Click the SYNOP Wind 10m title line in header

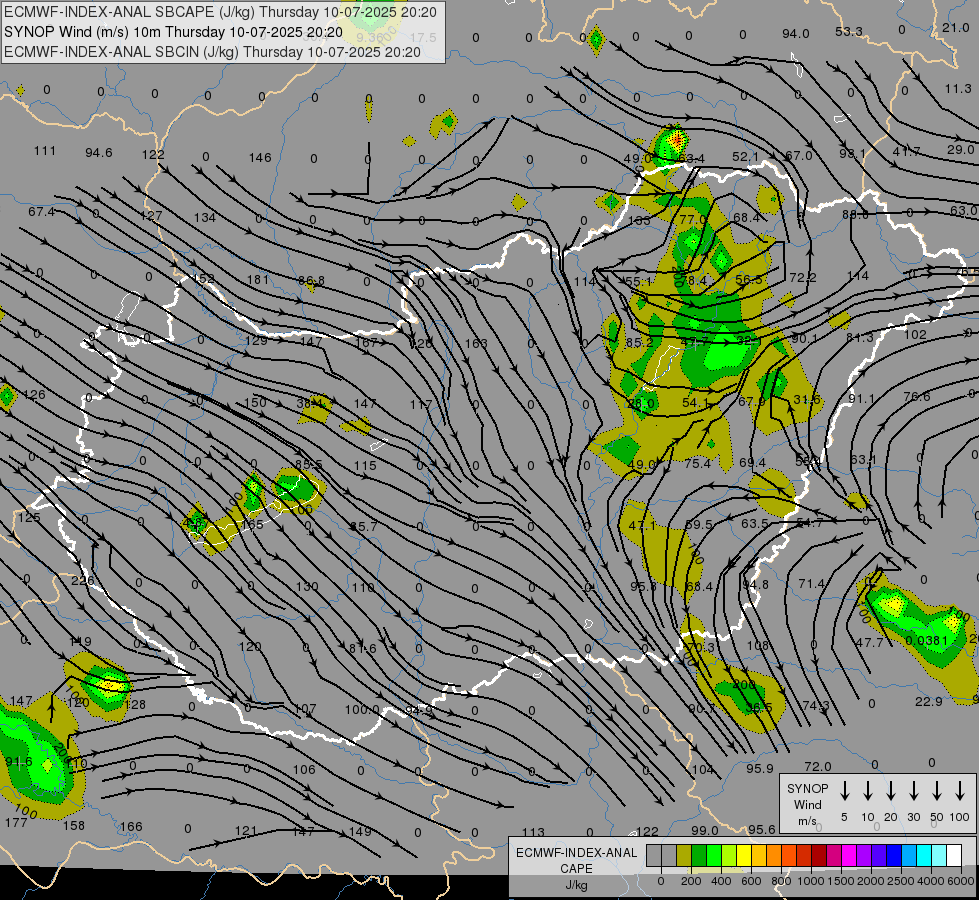point(173,32)
